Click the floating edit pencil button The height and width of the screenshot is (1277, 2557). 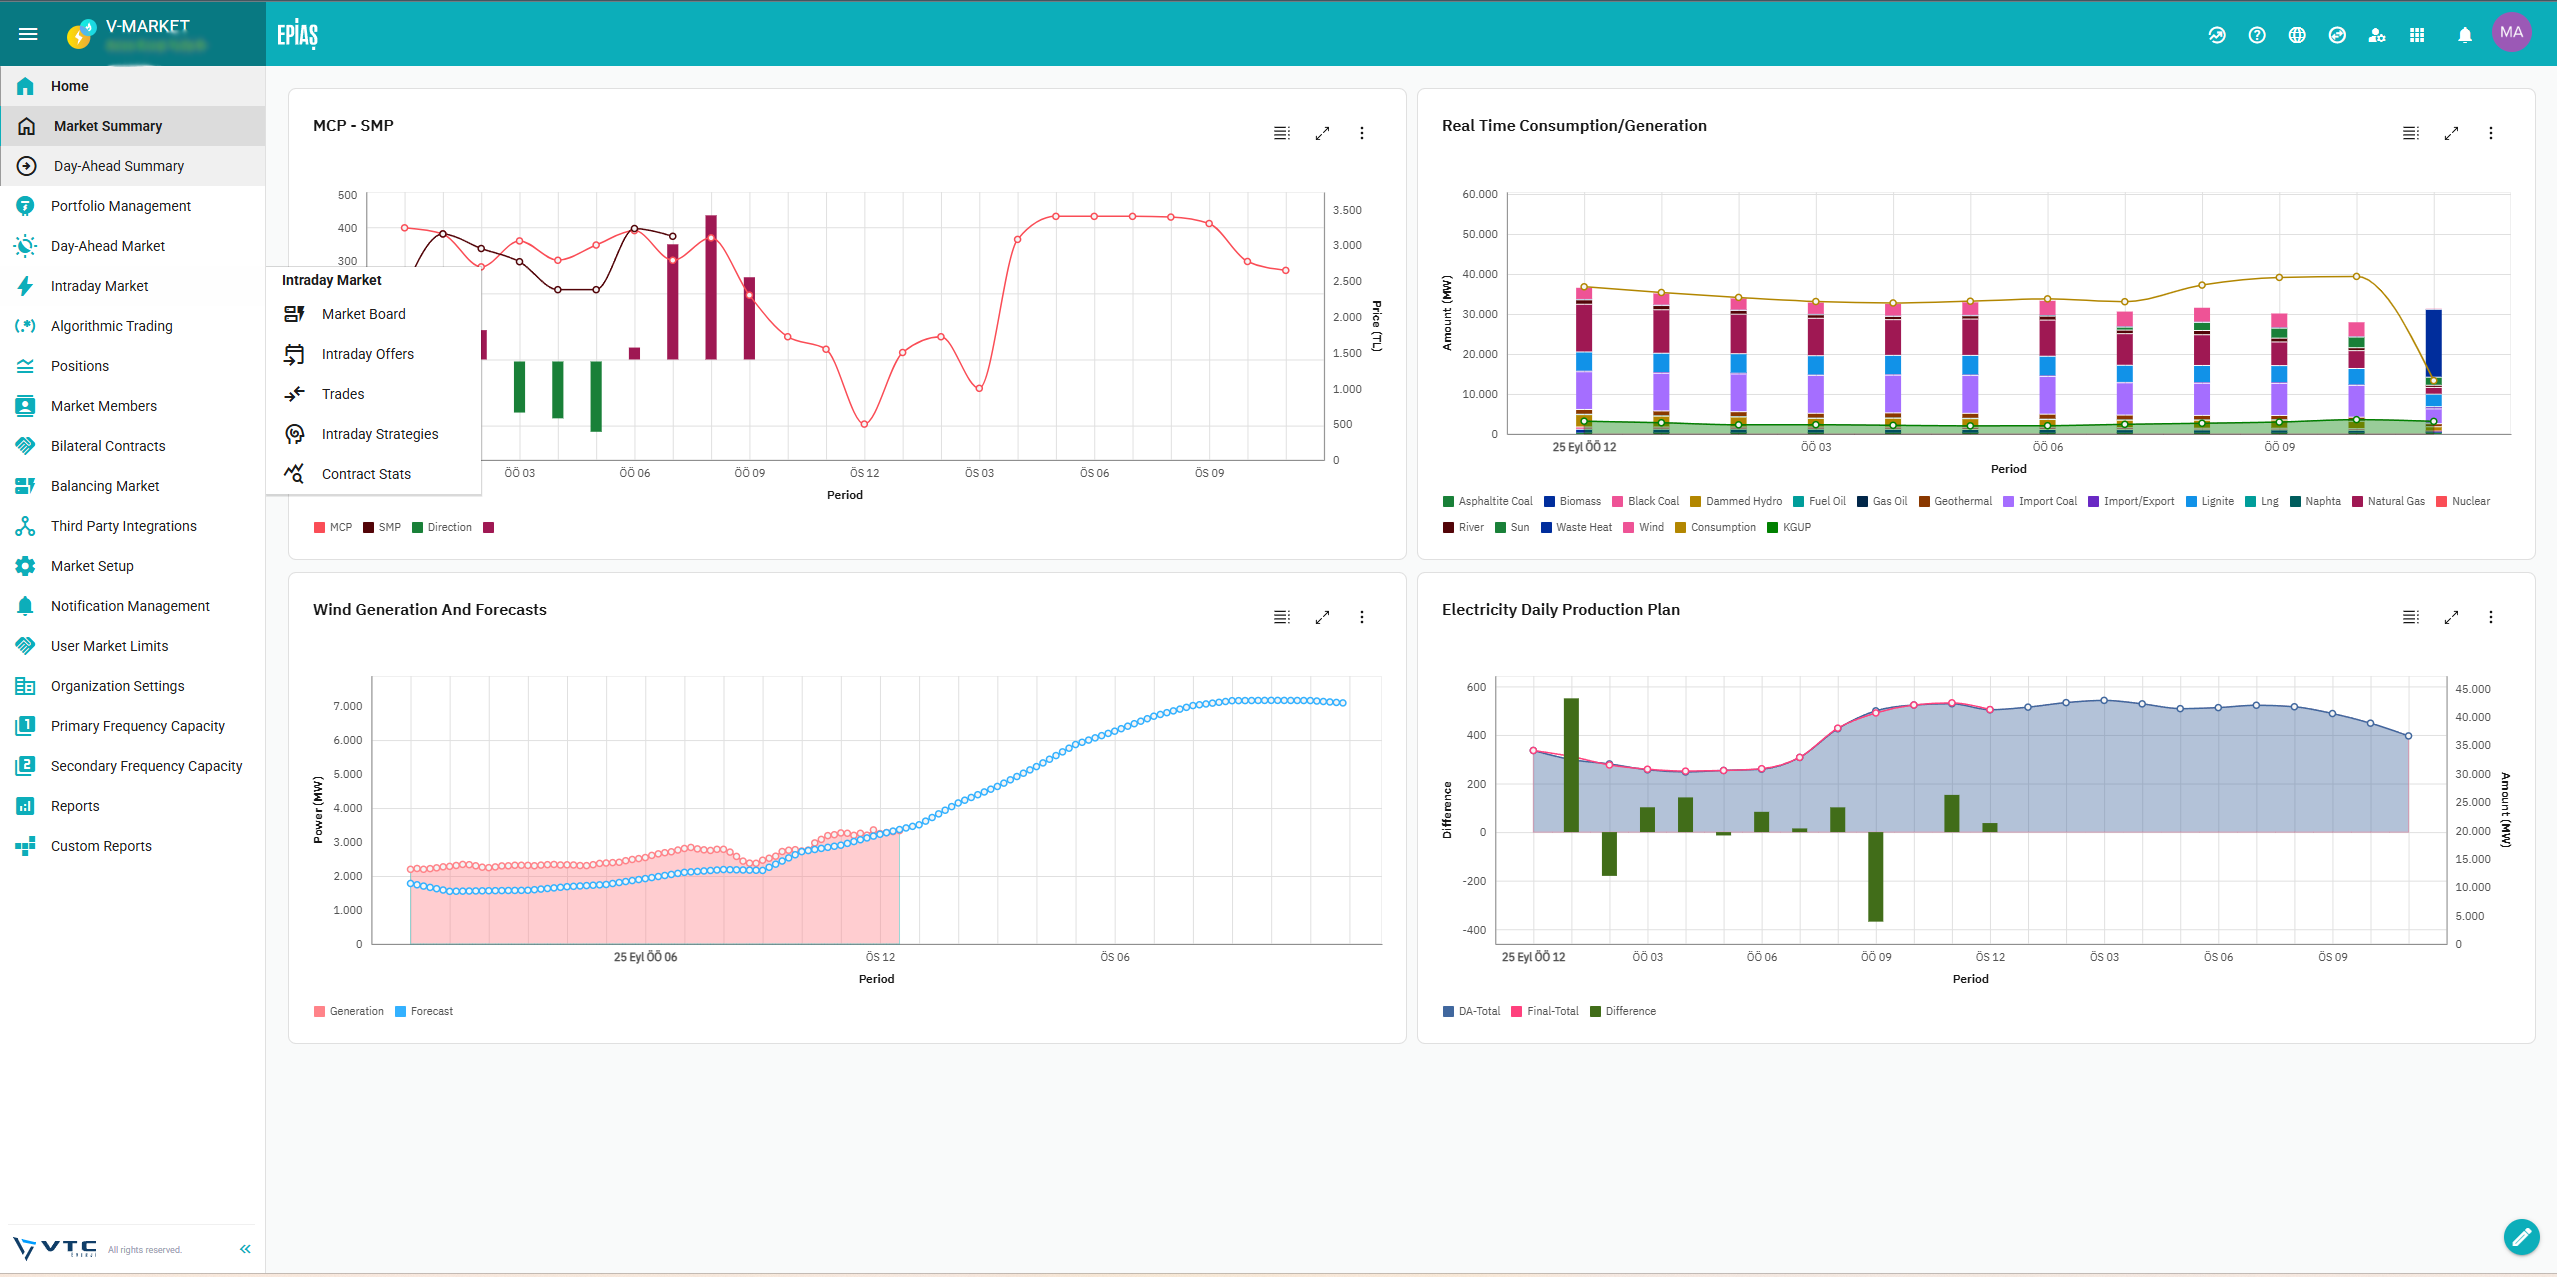(x=2521, y=1237)
